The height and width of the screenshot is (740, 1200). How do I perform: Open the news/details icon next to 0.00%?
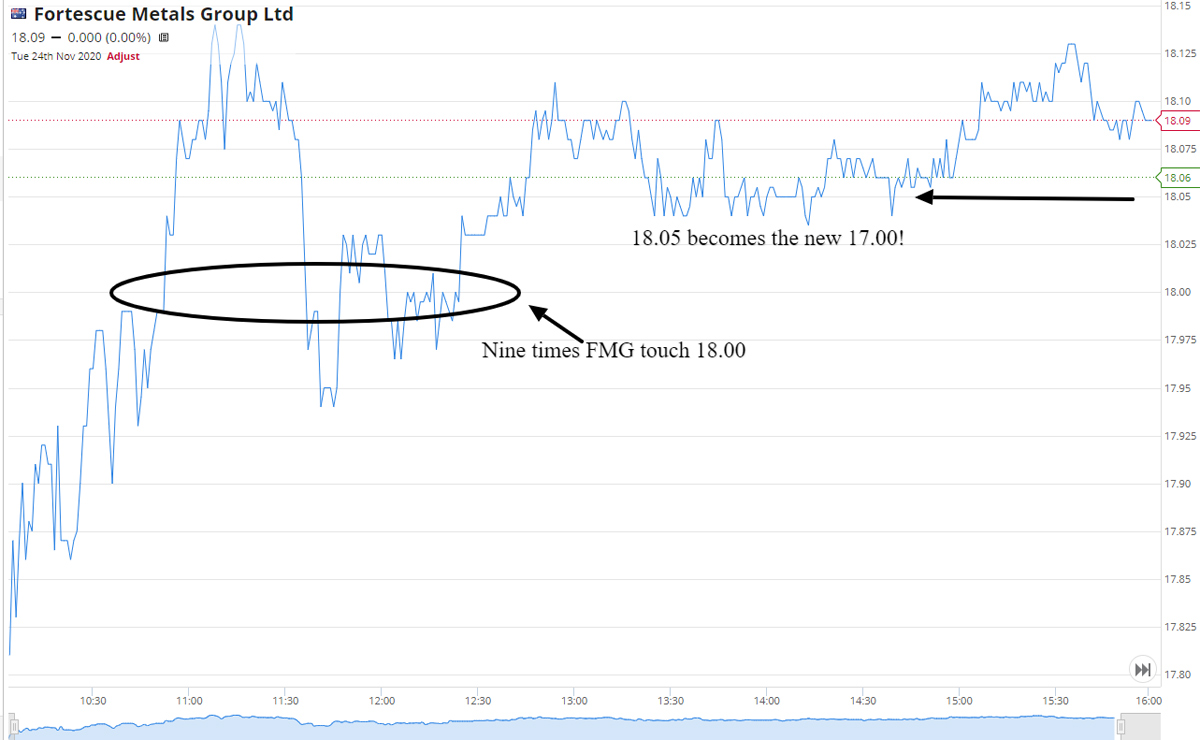[164, 38]
